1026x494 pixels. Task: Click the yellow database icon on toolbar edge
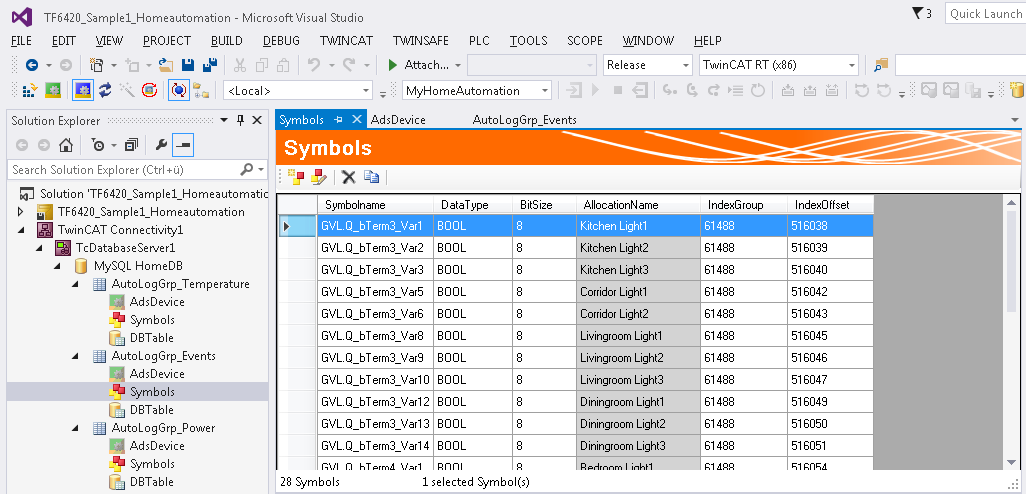1017,90
